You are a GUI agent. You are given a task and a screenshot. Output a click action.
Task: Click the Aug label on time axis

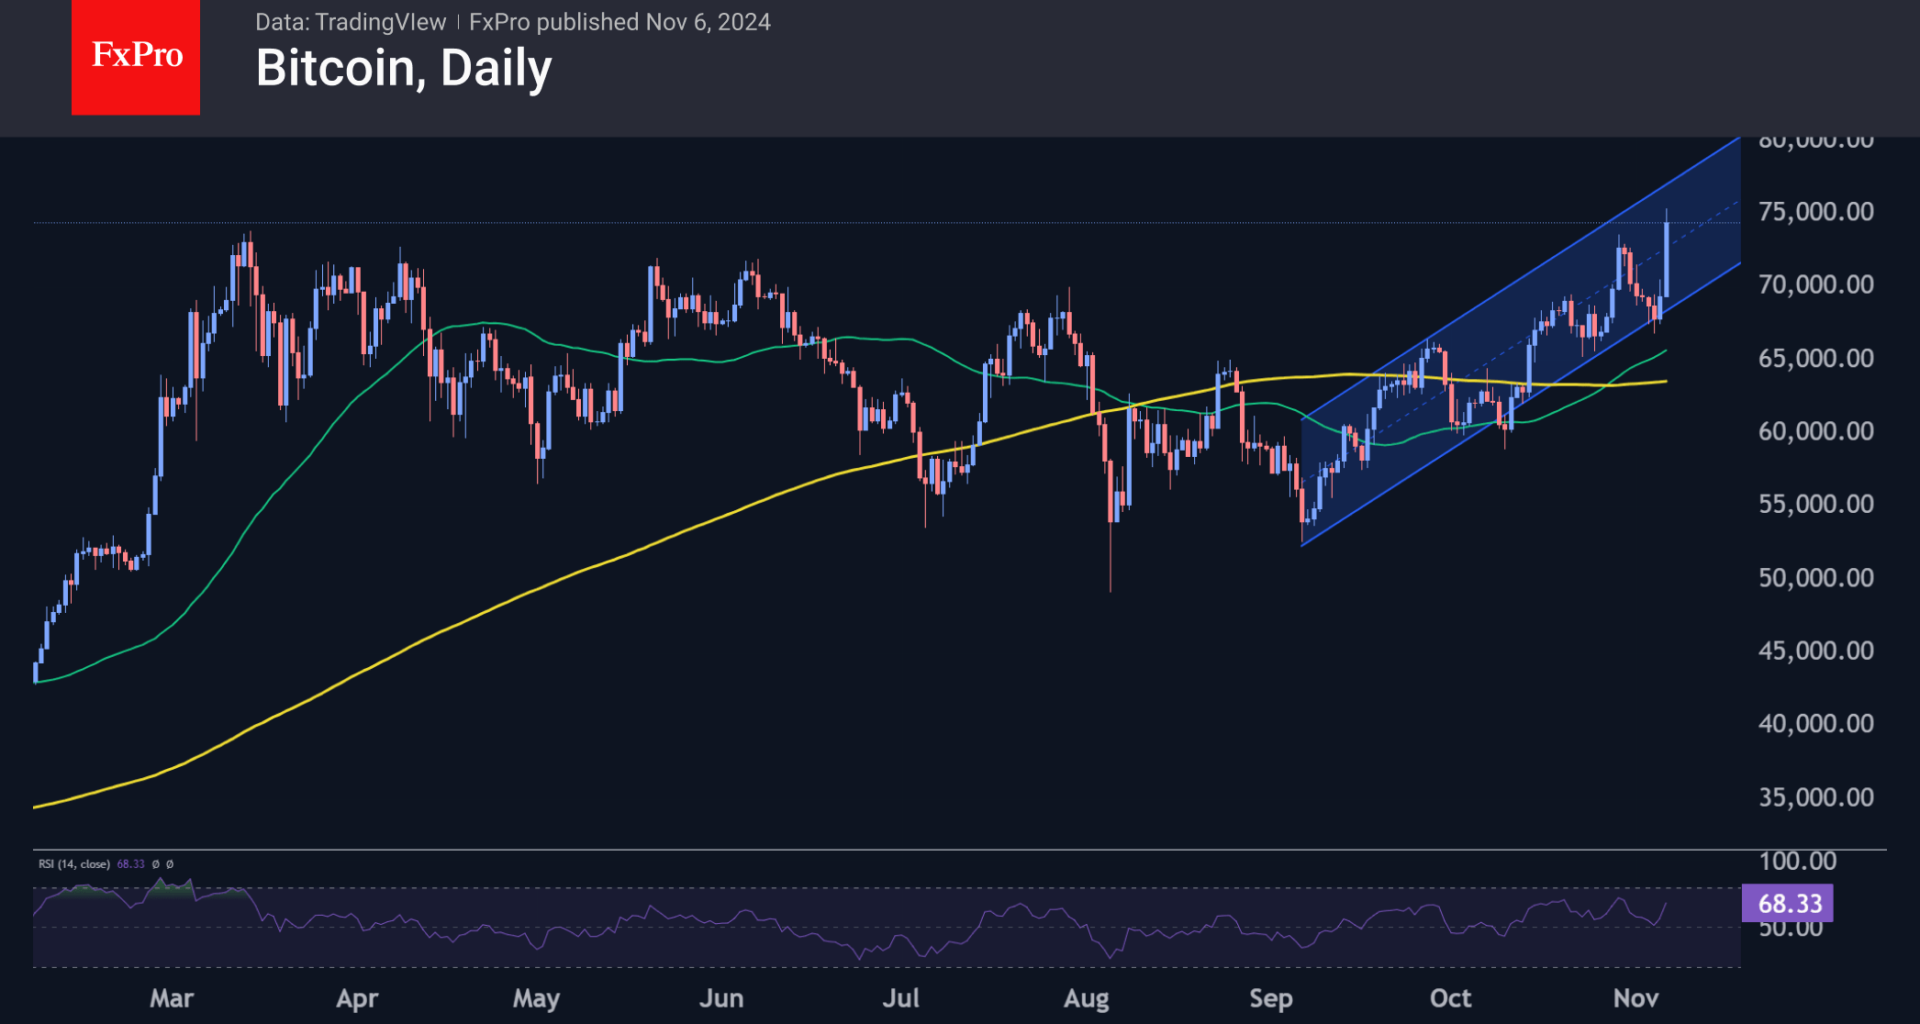point(1086,999)
